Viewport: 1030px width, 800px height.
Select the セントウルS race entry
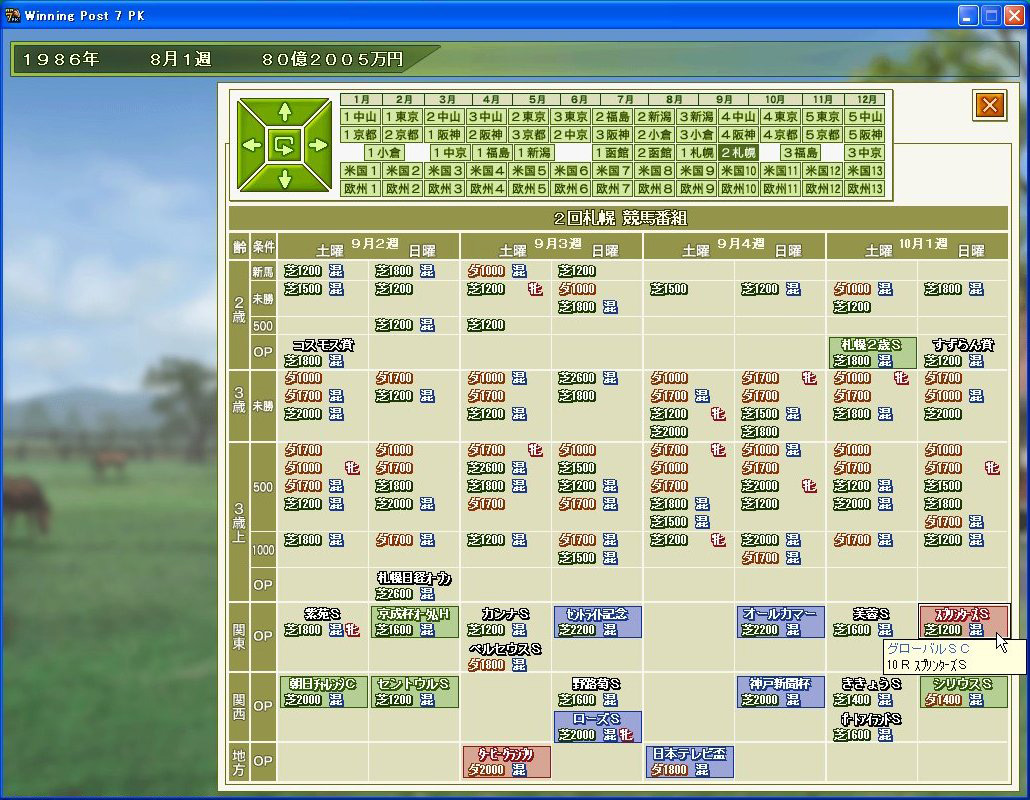pos(414,692)
